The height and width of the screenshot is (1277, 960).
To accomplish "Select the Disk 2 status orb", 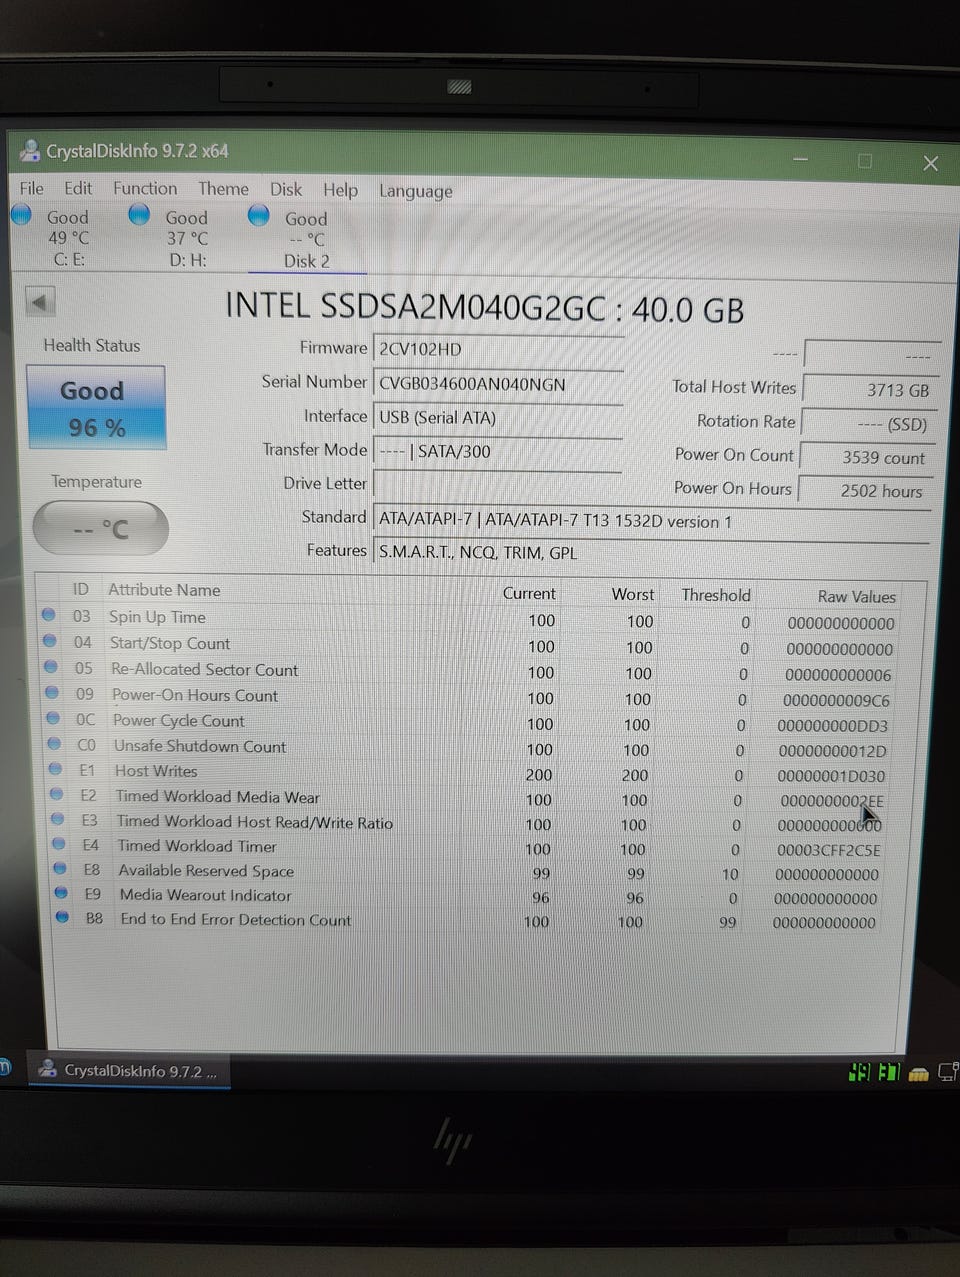I will (x=258, y=216).
